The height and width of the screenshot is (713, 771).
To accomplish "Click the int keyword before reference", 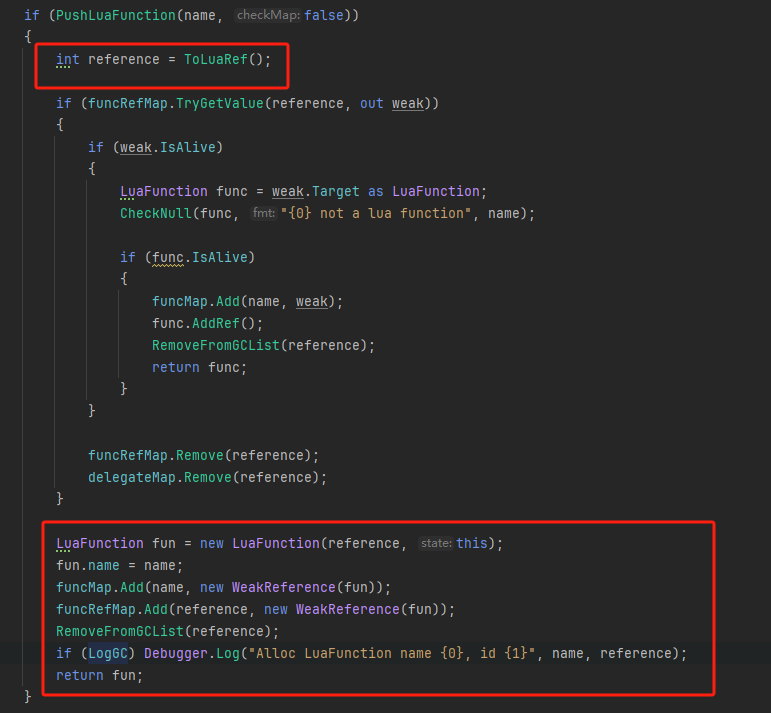I will click(68, 59).
